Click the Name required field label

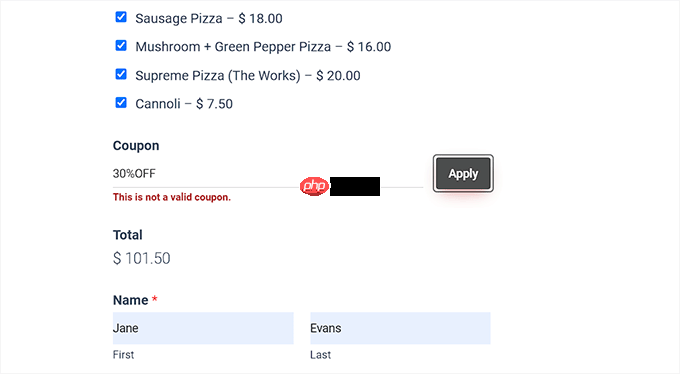click(x=135, y=300)
